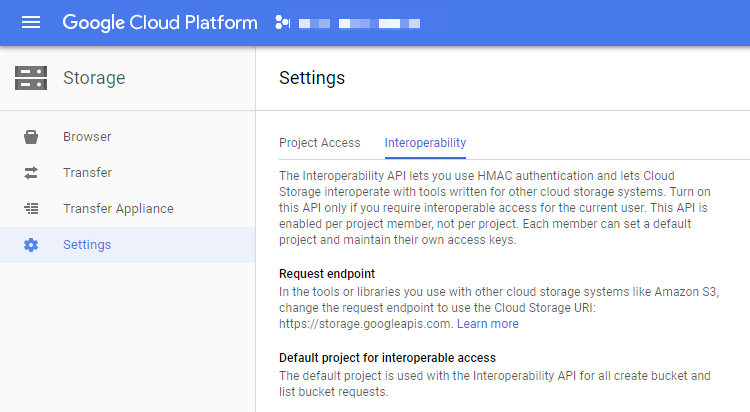Screen dimensions: 750x412
Task: Click the Browser bucket icon
Action: tap(31, 137)
